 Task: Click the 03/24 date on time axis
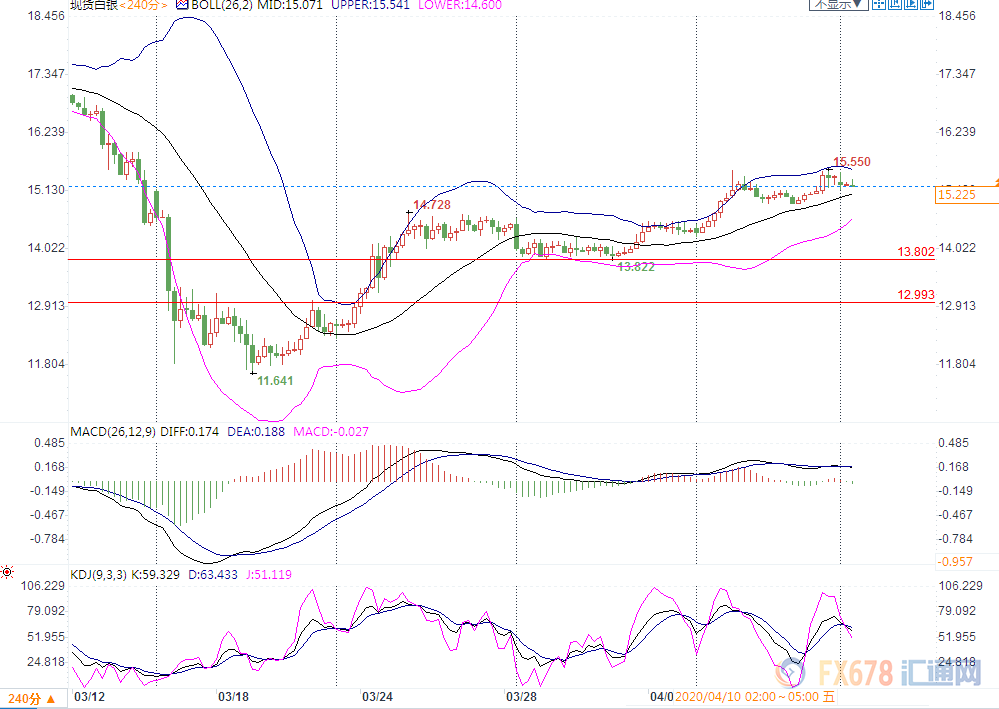(377, 695)
